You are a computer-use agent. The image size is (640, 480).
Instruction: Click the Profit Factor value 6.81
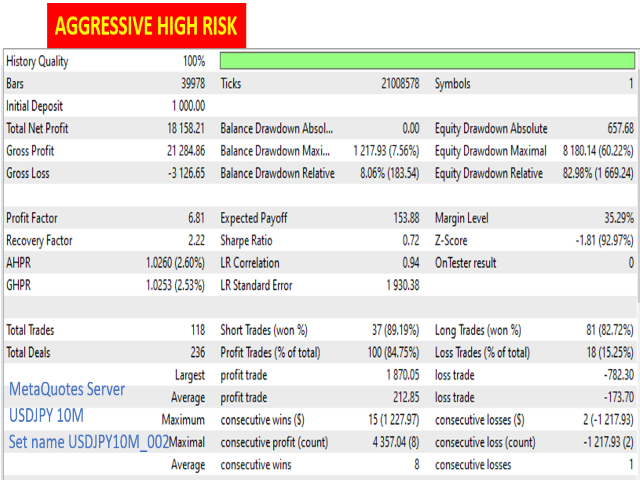click(x=196, y=218)
